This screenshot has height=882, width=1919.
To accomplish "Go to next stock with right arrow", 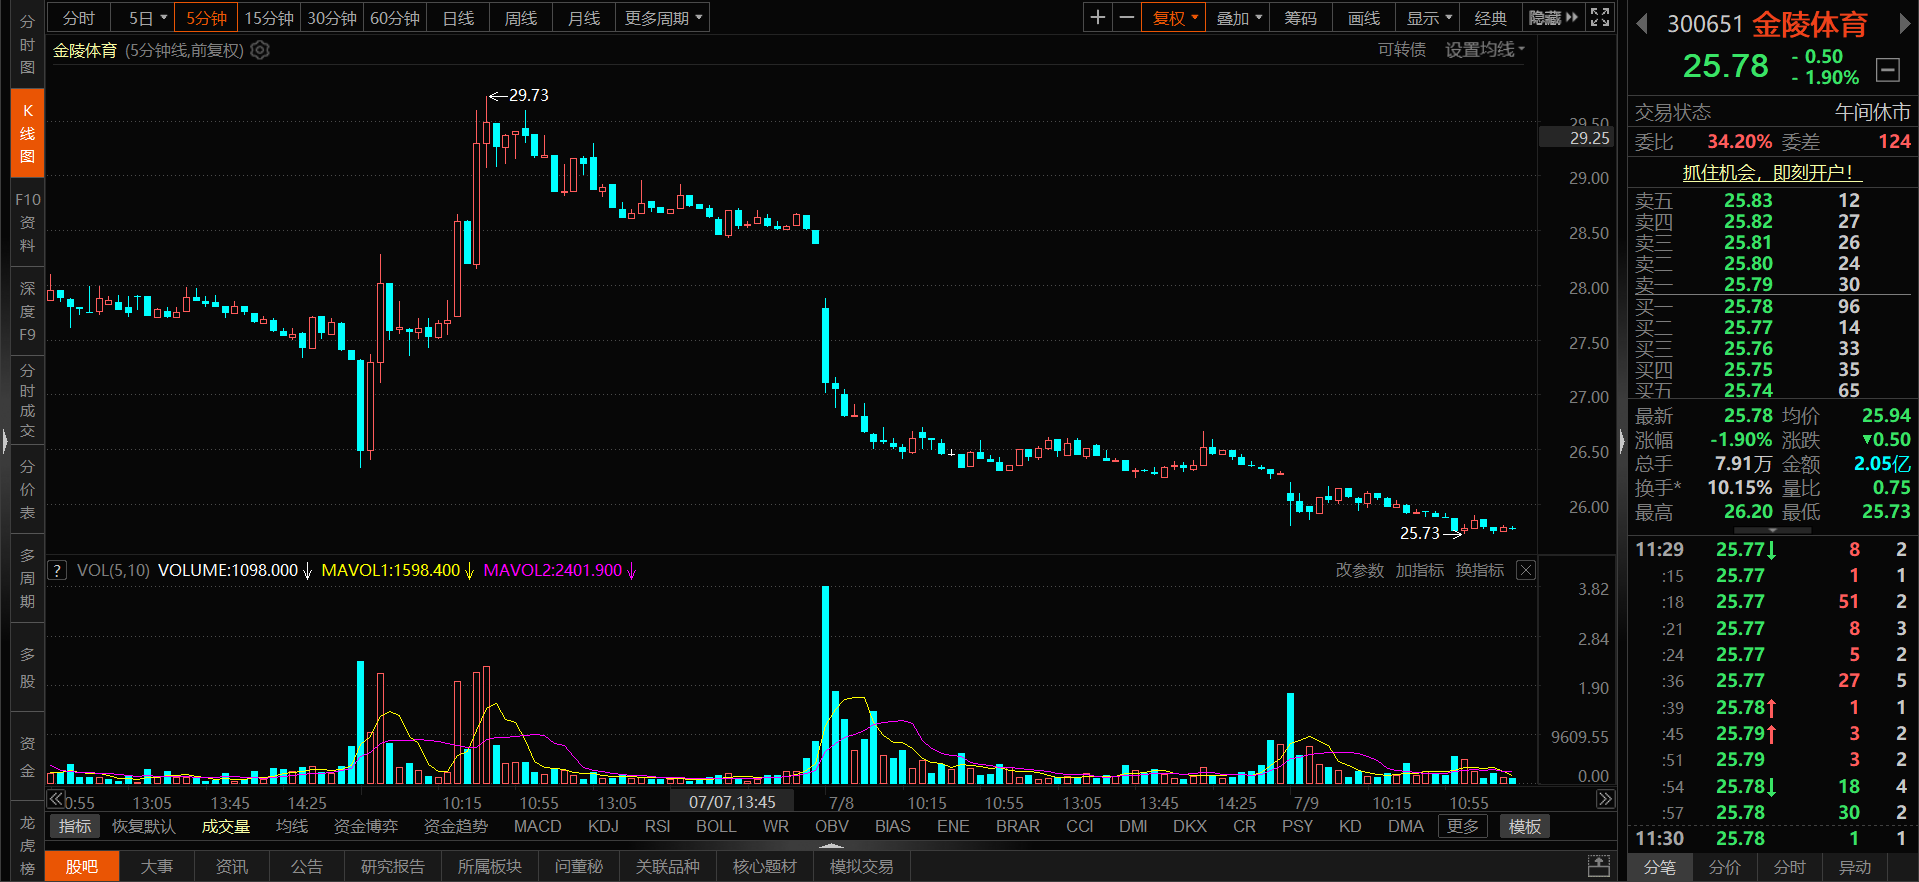I will pyautogui.click(x=1905, y=24).
